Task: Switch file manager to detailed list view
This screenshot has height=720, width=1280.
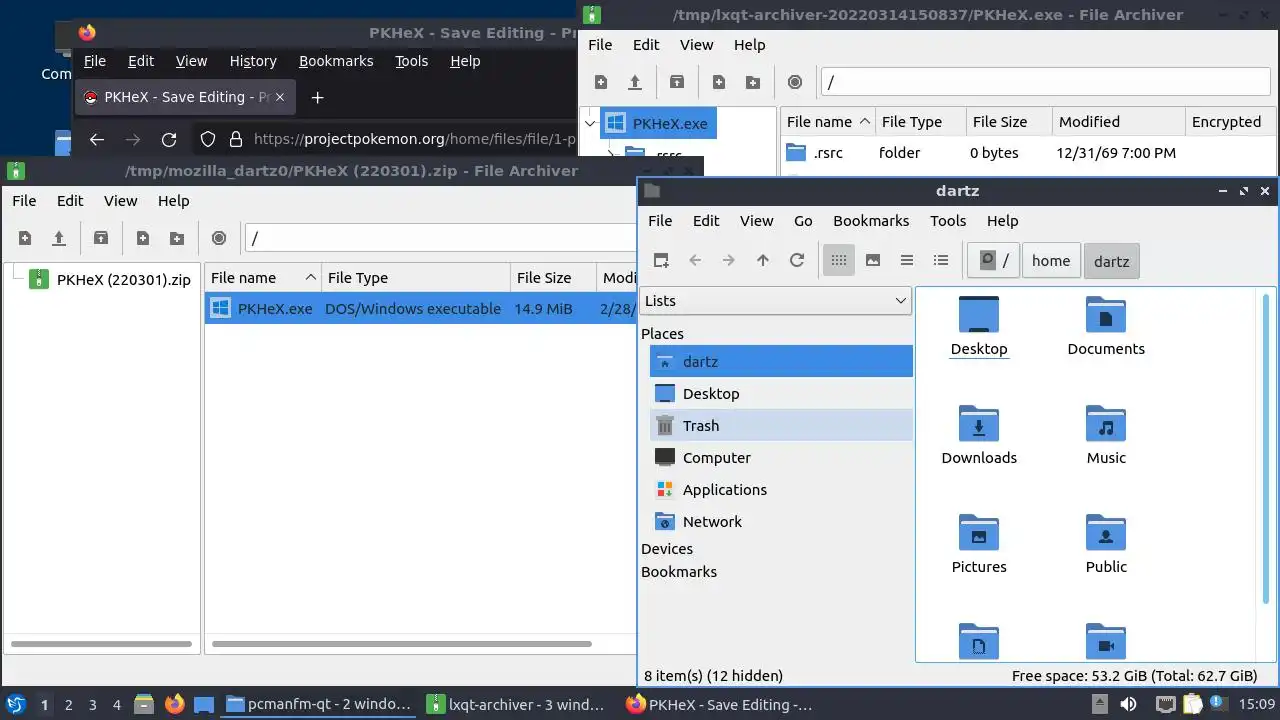Action: pos(941,260)
